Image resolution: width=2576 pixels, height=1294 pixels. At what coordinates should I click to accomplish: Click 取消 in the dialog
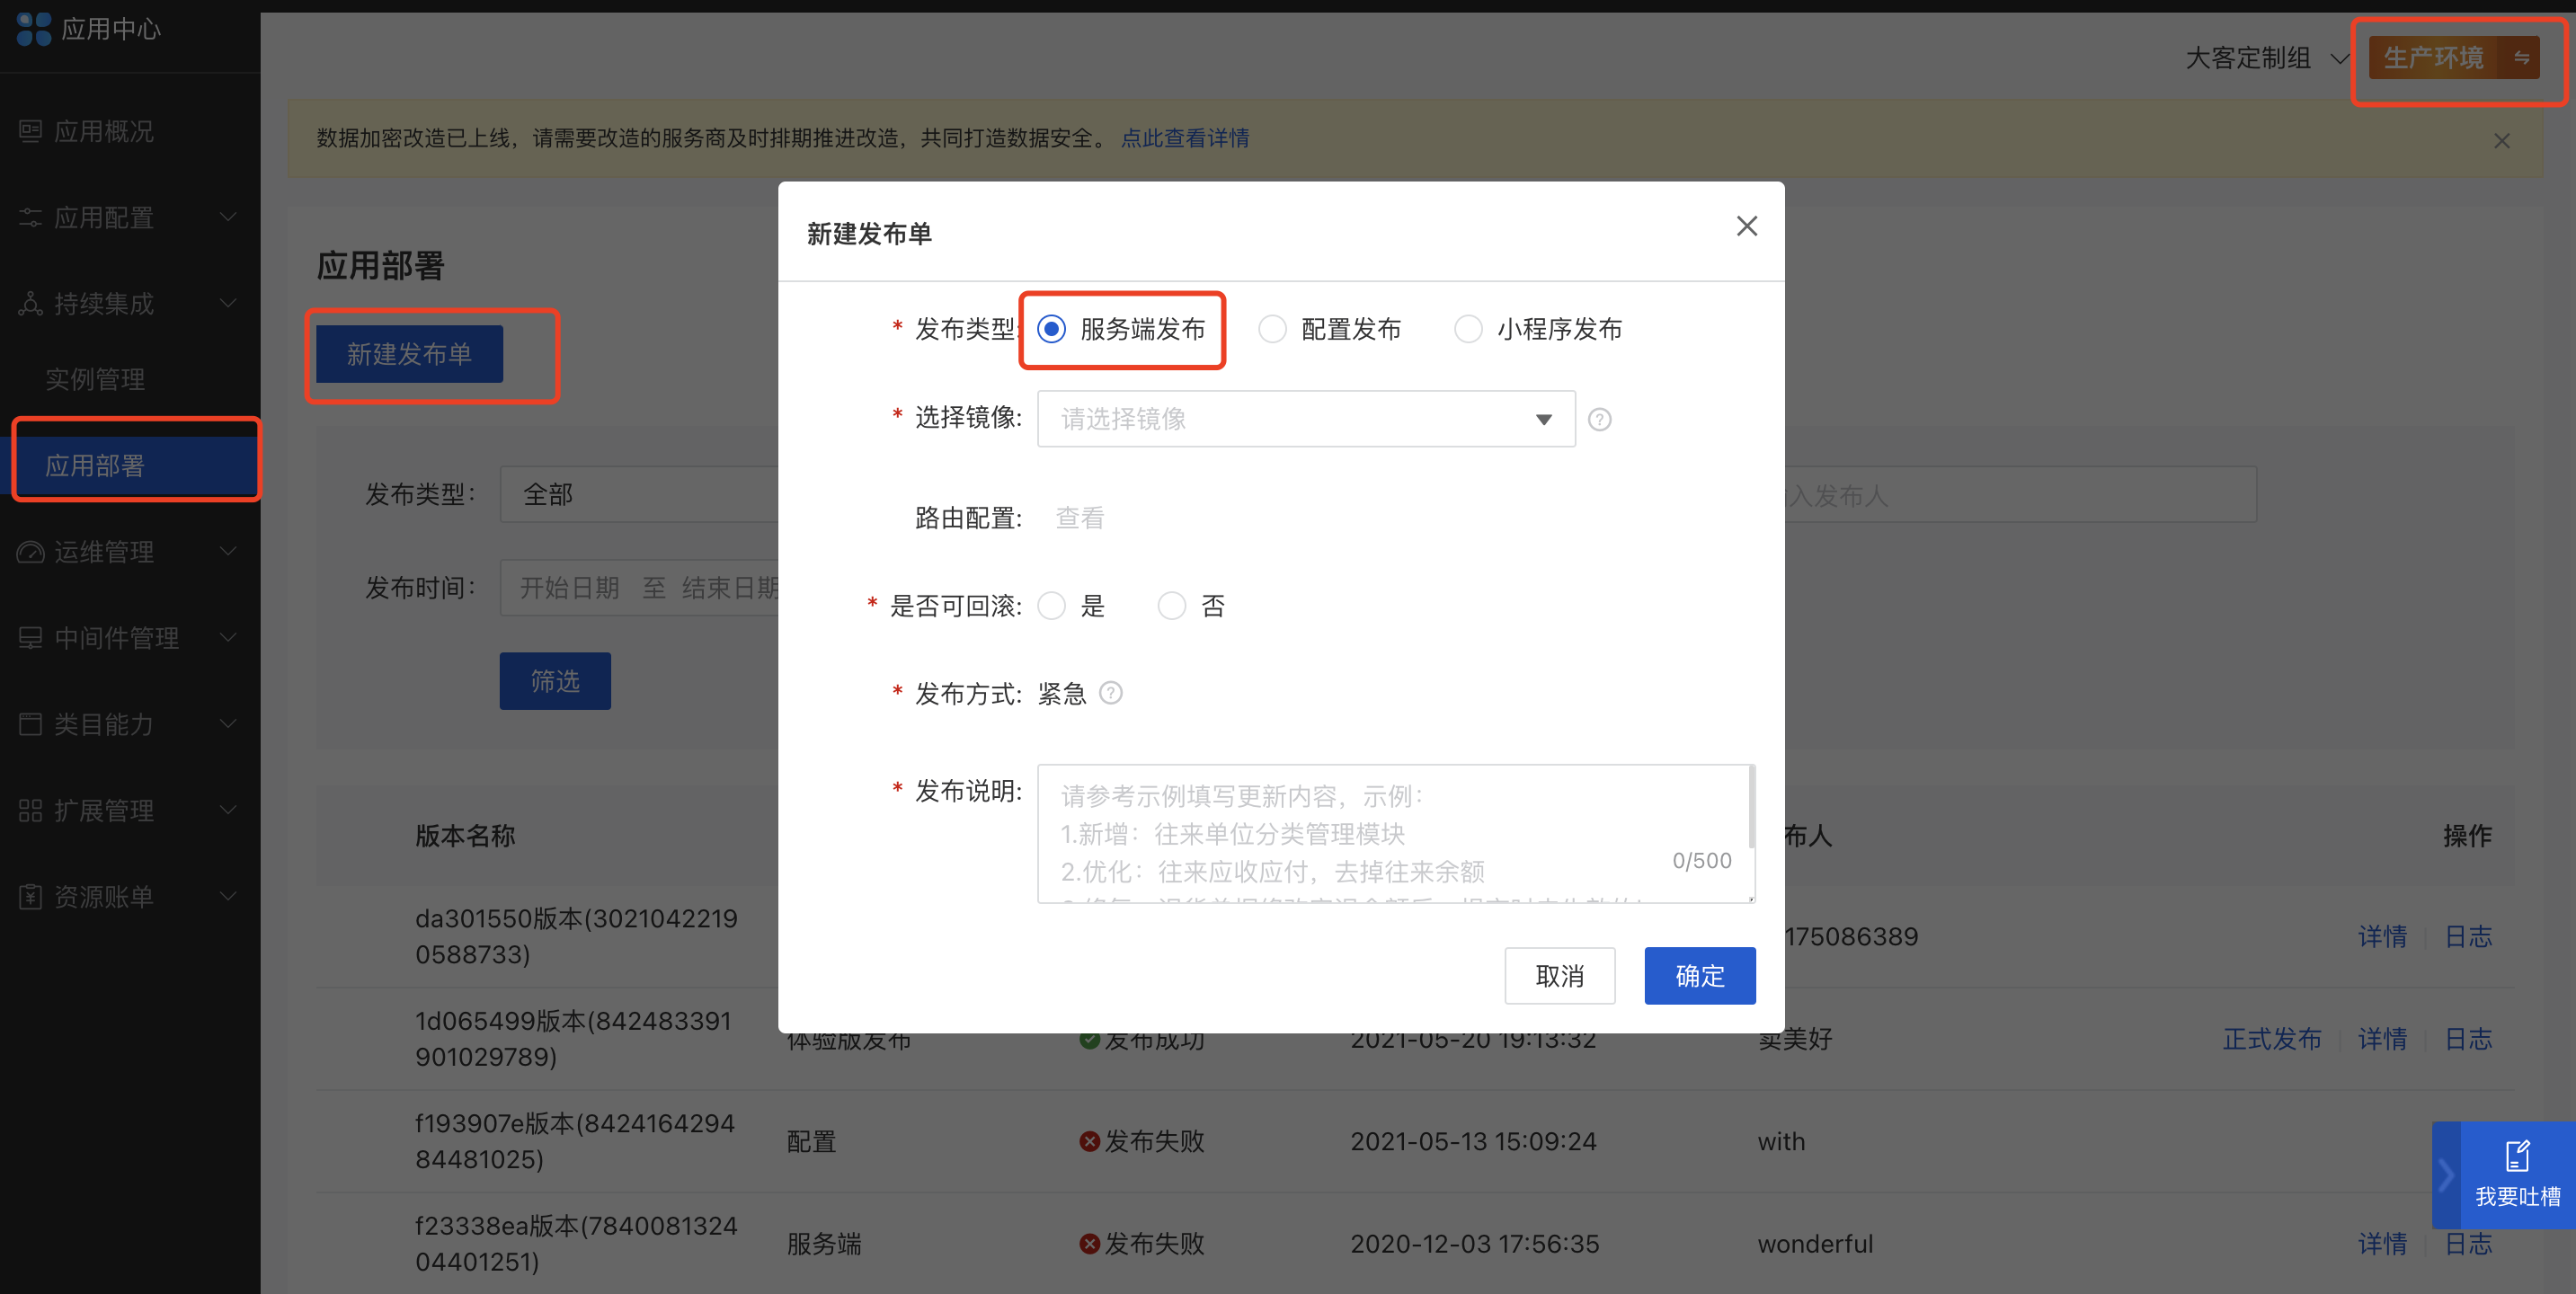tap(1559, 976)
